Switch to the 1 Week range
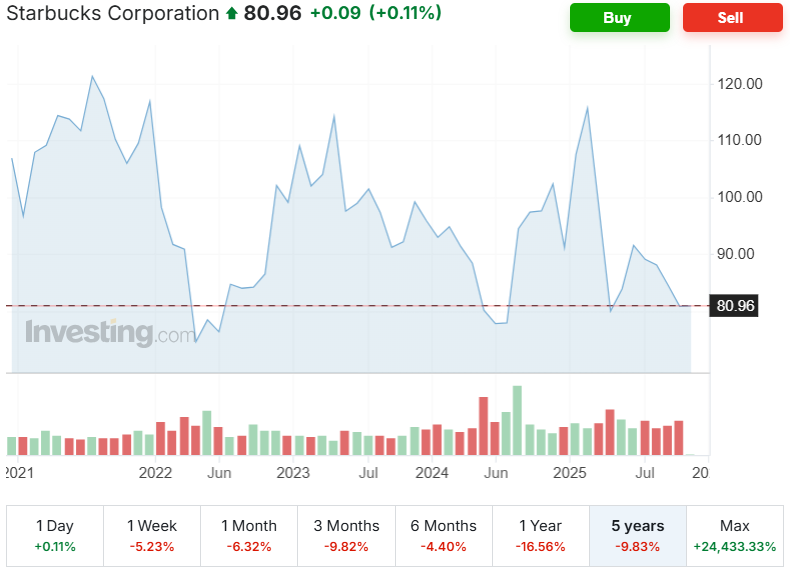This screenshot has width=790, height=571. click(152, 535)
